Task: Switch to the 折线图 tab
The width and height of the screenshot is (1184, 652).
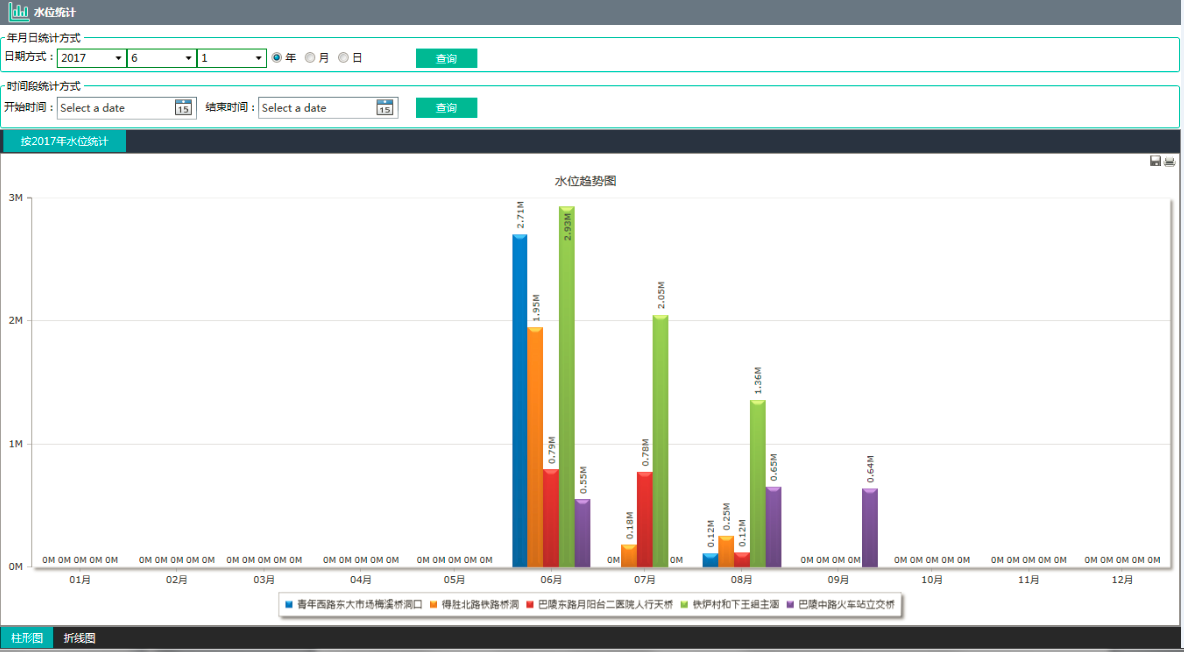Action: click(80, 638)
